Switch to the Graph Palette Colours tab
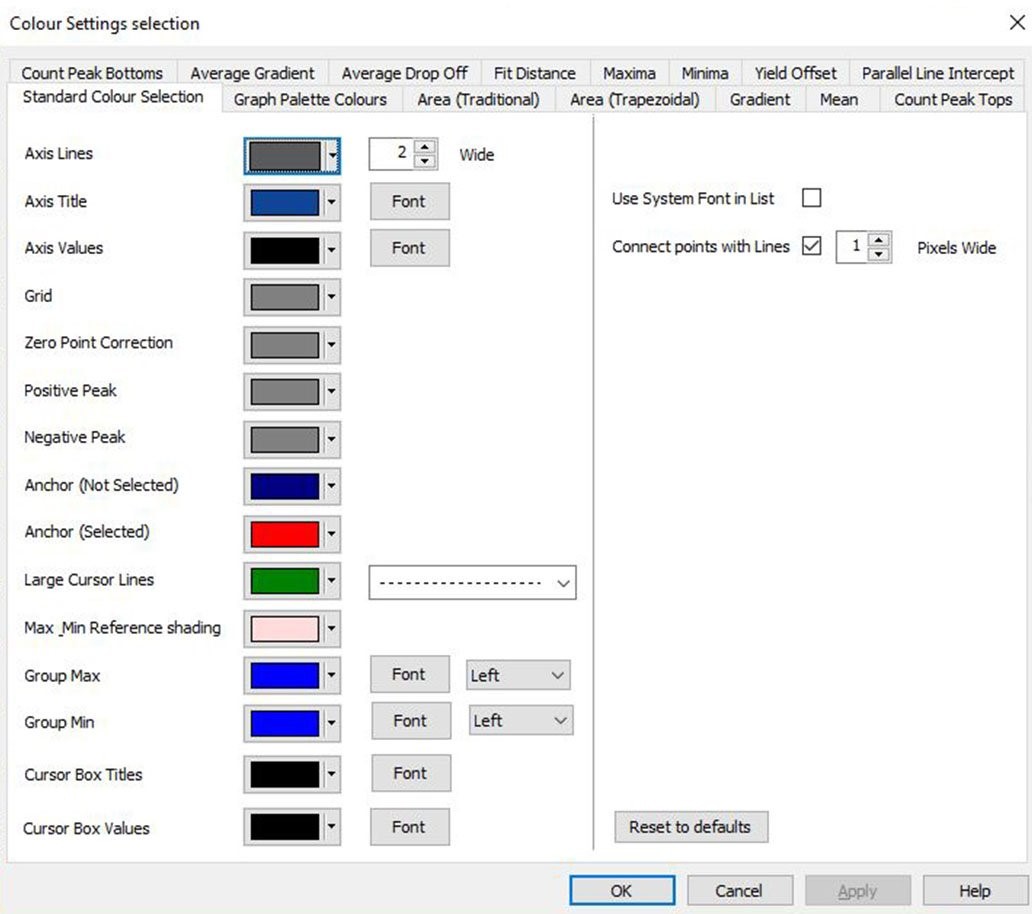Screen dimensions: 1032x914 click(x=310, y=99)
